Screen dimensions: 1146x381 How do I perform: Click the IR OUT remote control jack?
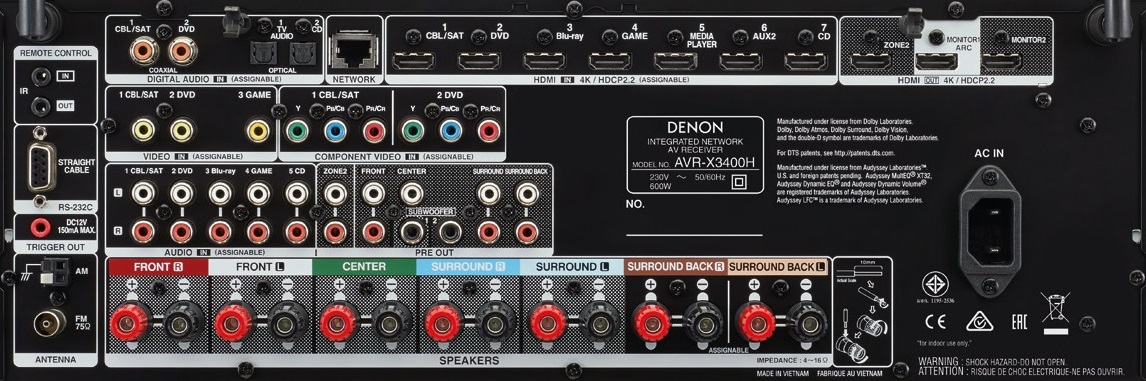42,106
